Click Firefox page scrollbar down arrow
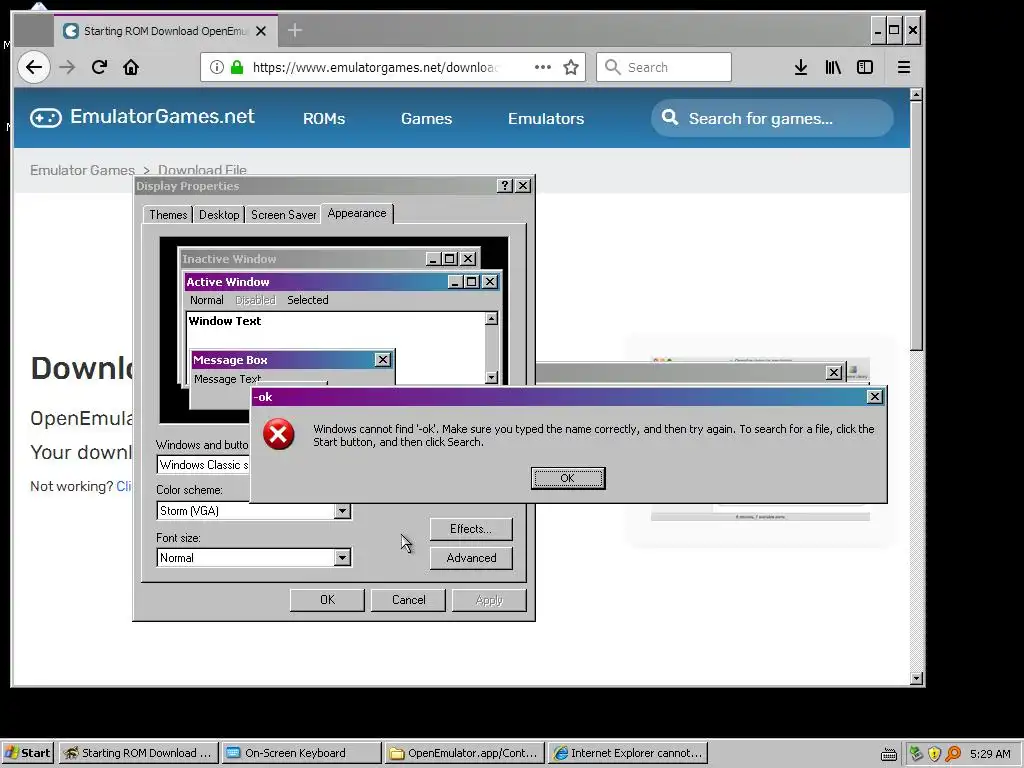Image resolution: width=1024 pixels, height=768 pixels. point(916,679)
